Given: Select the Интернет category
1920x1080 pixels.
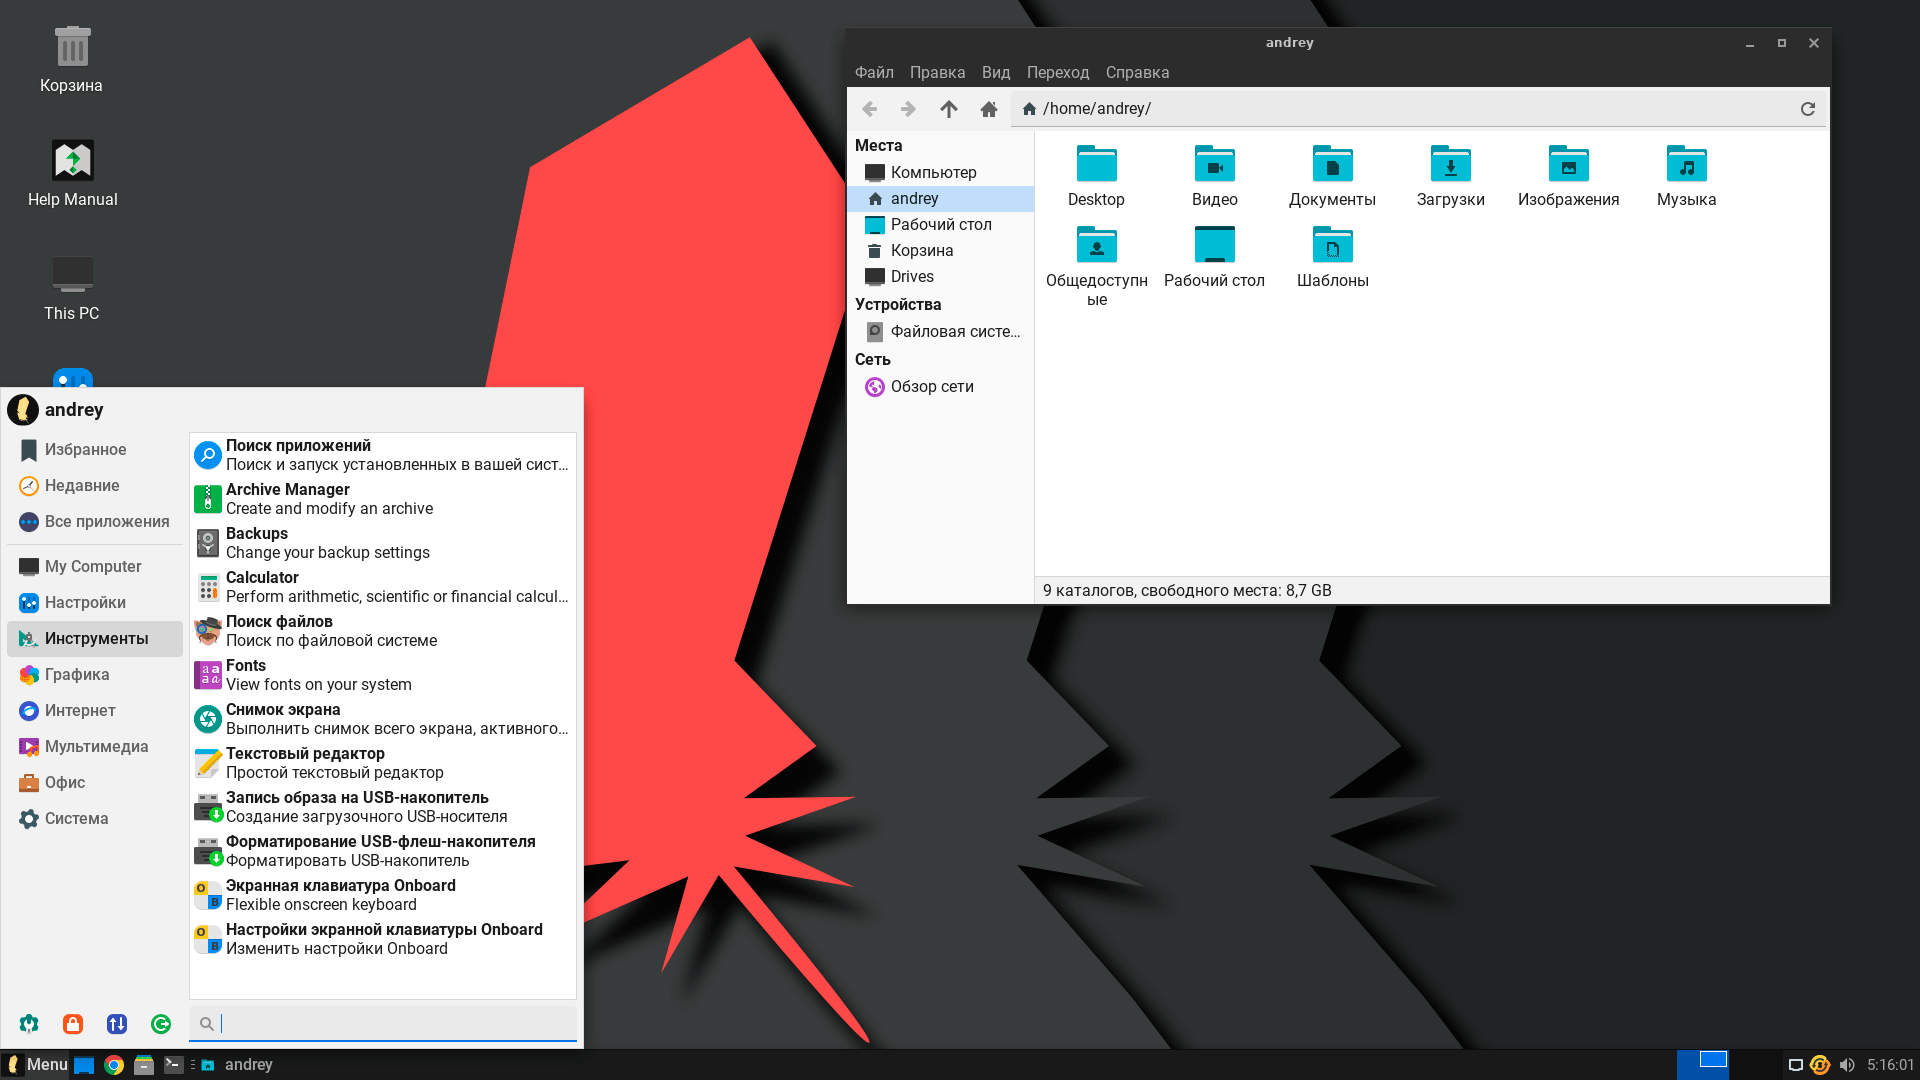Looking at the screenshot, I should 80,711.
